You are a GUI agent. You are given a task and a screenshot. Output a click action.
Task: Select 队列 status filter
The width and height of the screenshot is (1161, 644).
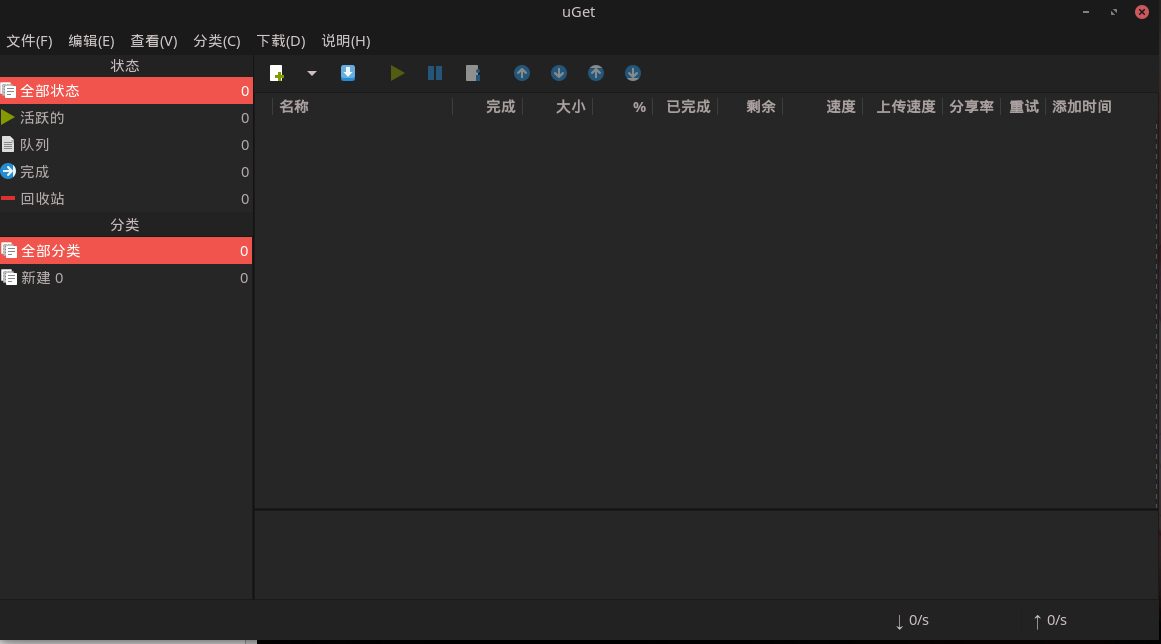click(34, 145)
